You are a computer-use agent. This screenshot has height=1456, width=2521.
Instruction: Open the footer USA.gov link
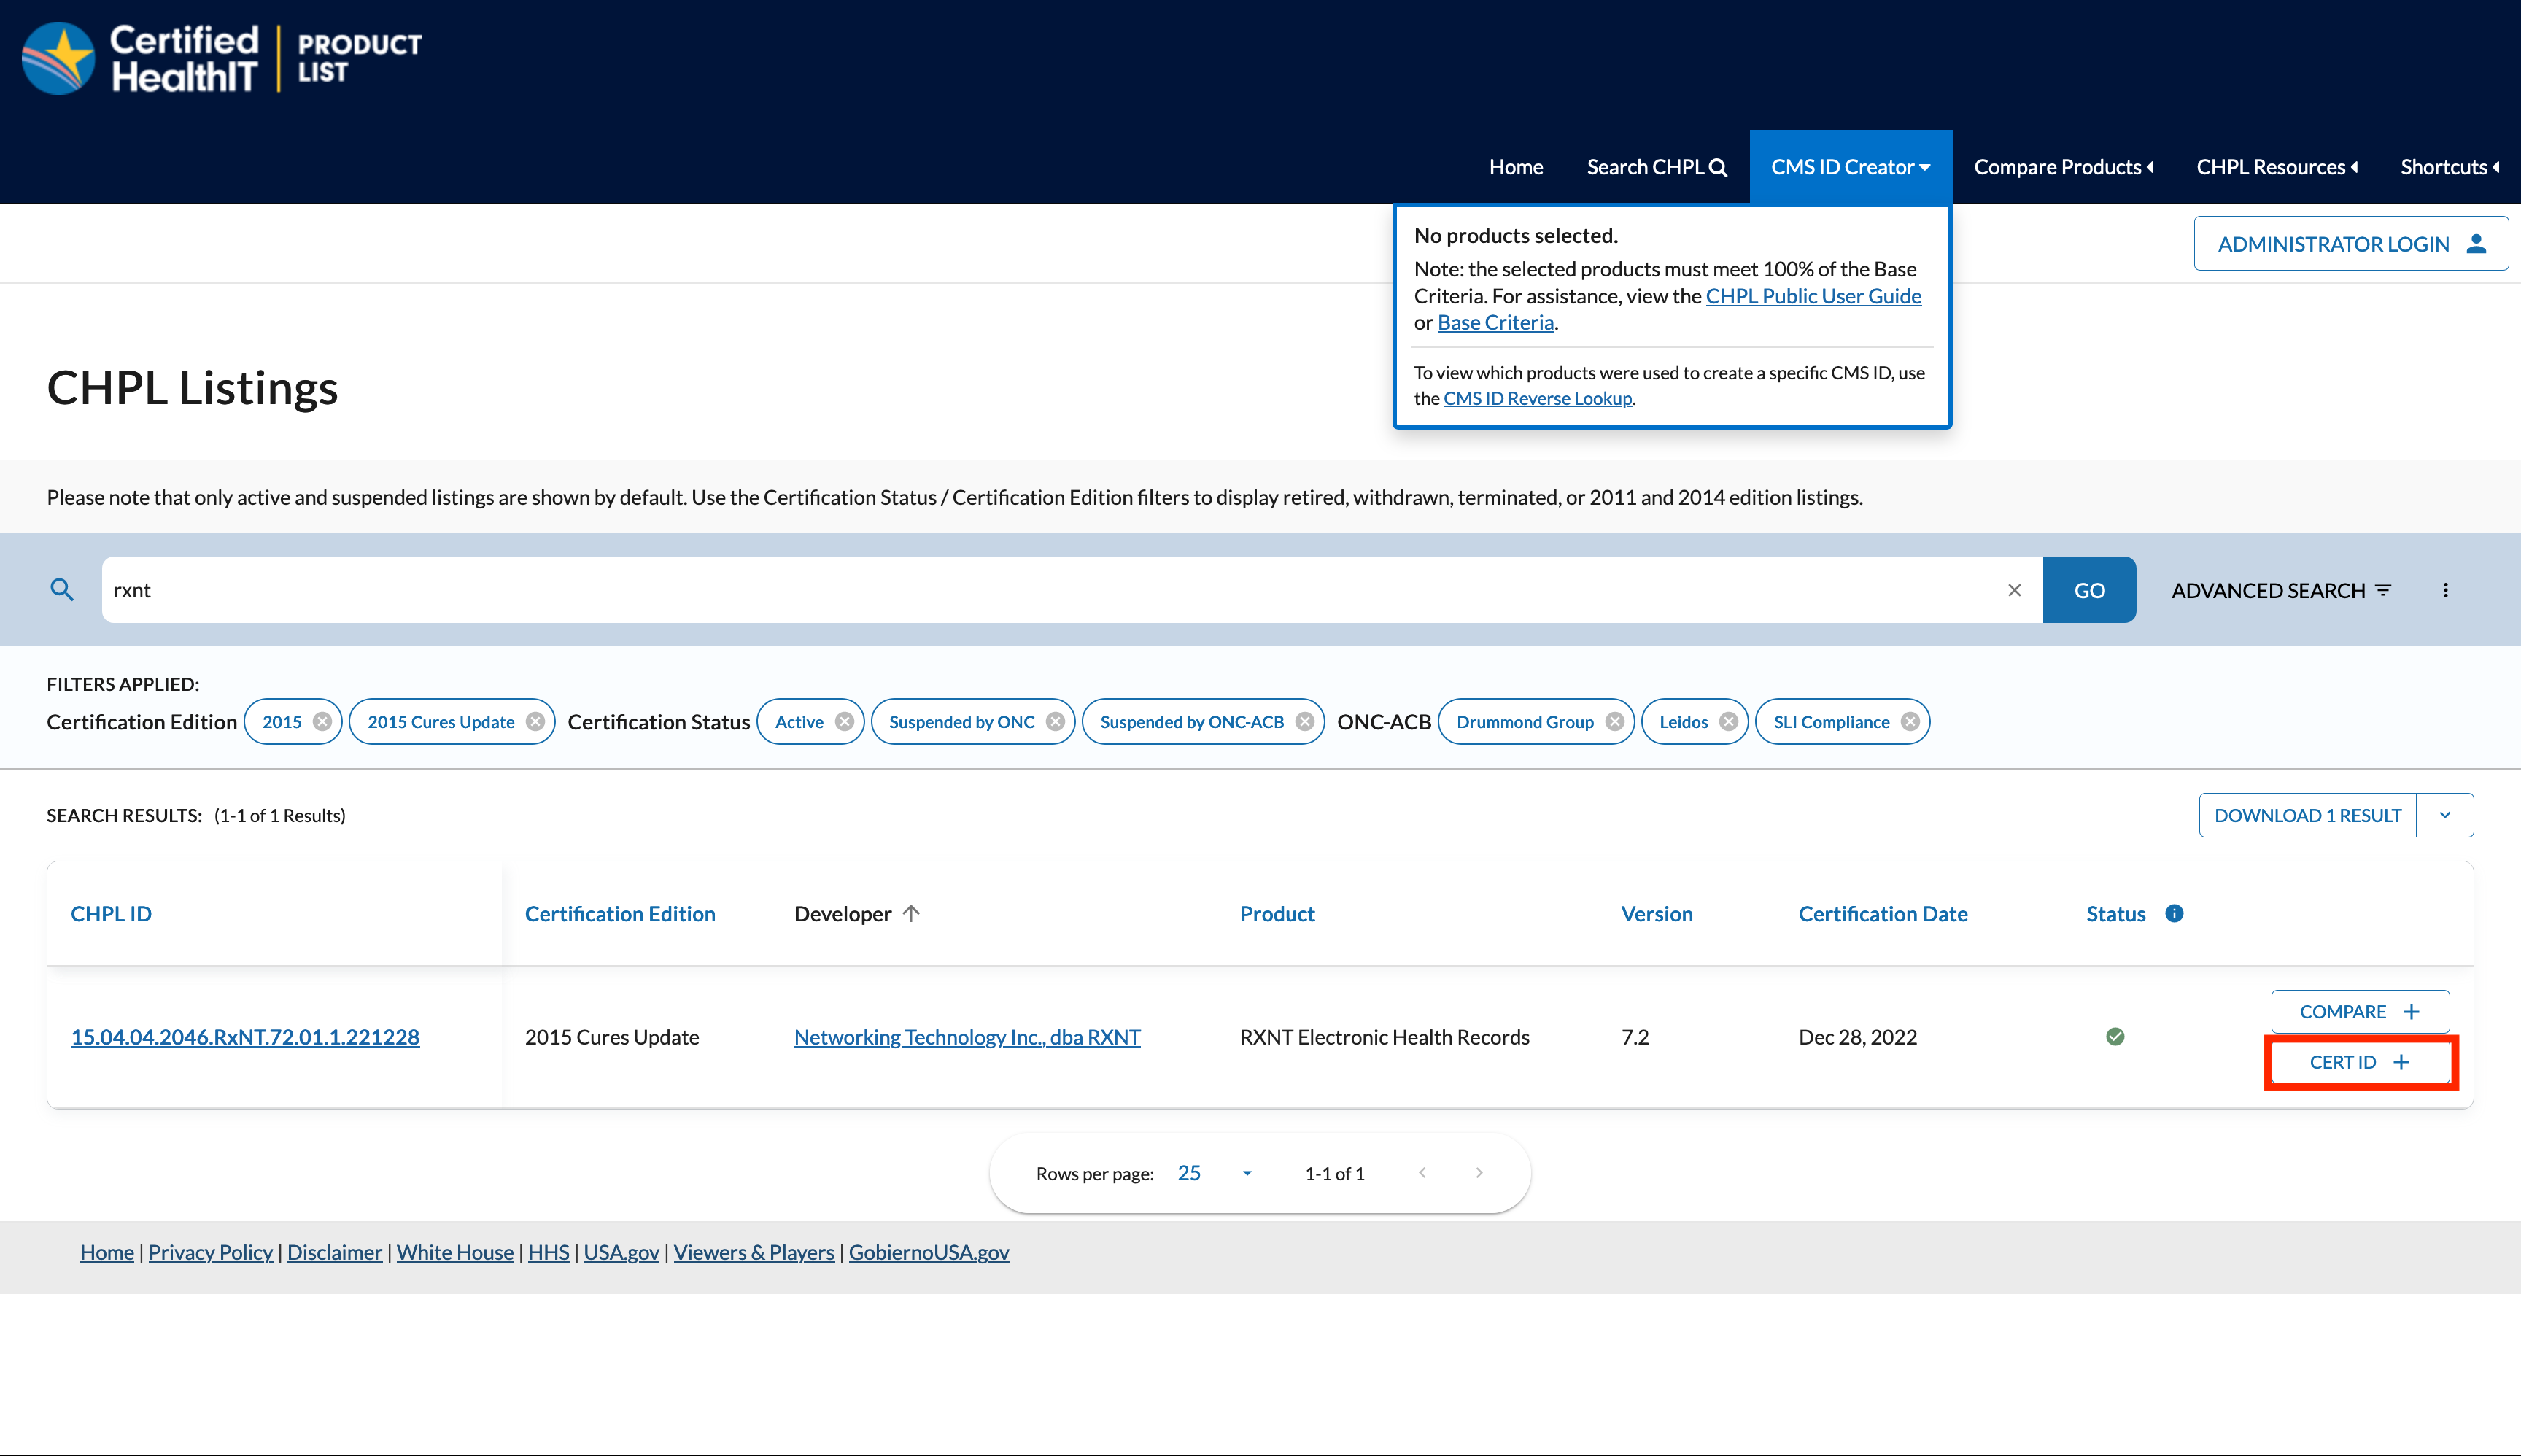pyautogui.click(x=621, y=1252)
